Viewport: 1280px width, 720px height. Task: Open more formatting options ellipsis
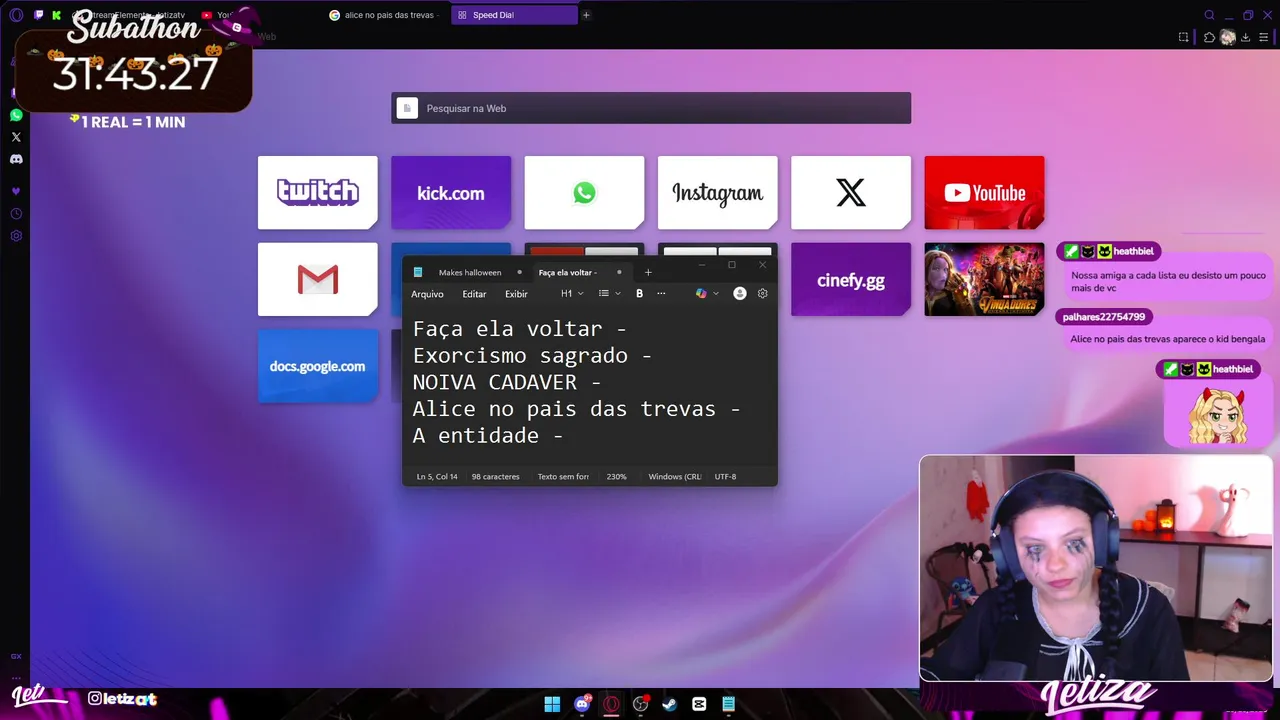tap(661, 294)
